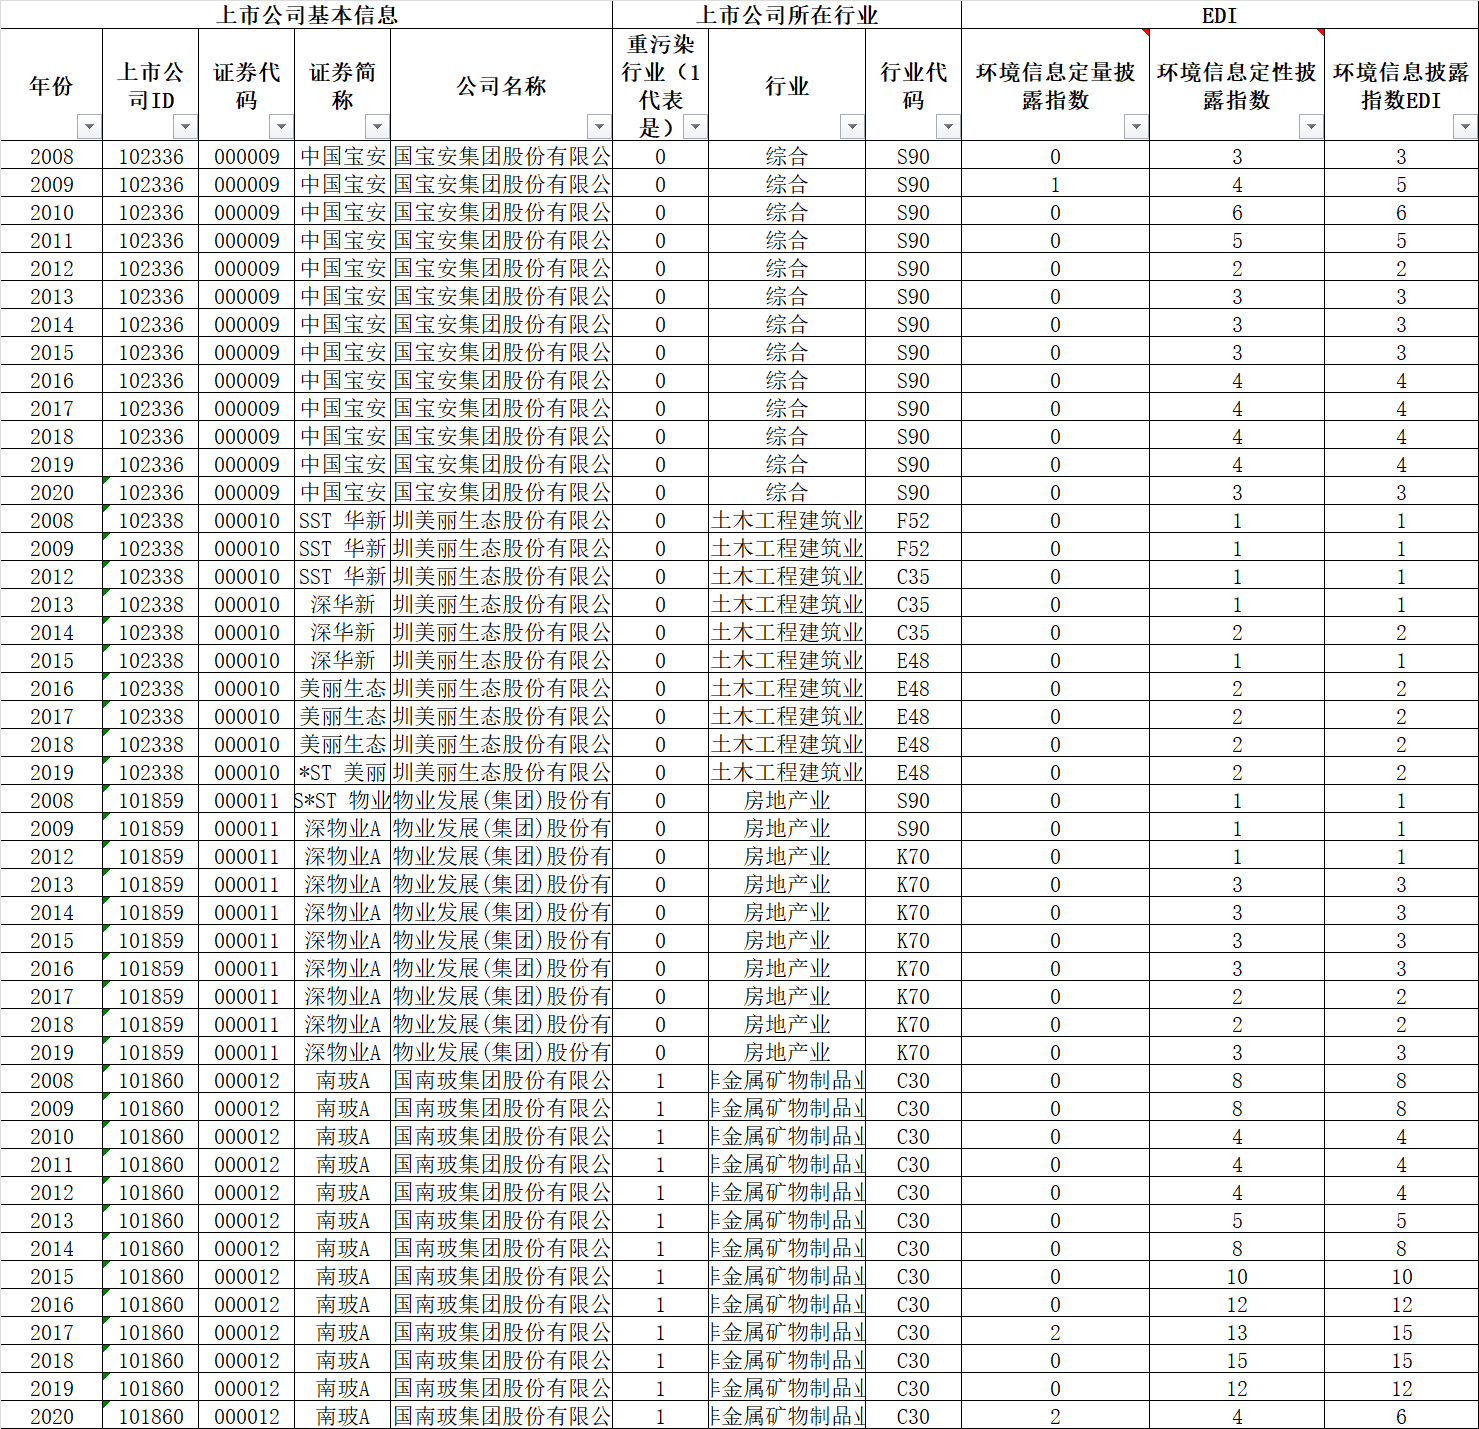Screen dimensions: 1479x1429
Task: Select 房地产业 cell in 2016 深物业A row
Action: pos(787,969)
